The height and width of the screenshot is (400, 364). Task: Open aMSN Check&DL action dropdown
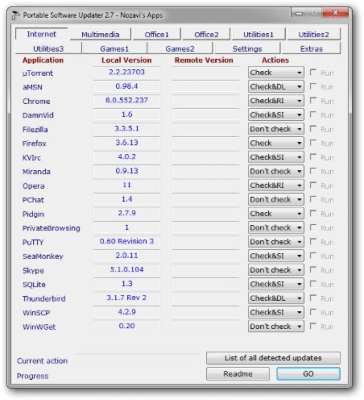[276, 87]
